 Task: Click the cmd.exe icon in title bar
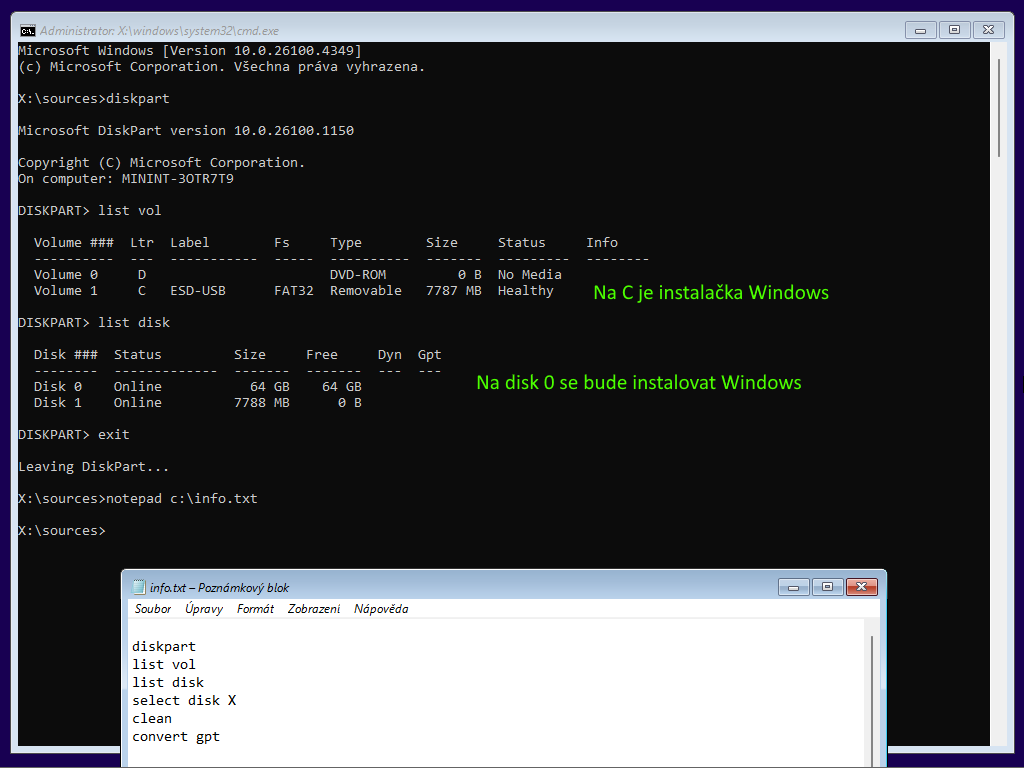pyautogui.click(x=27, y=31)
